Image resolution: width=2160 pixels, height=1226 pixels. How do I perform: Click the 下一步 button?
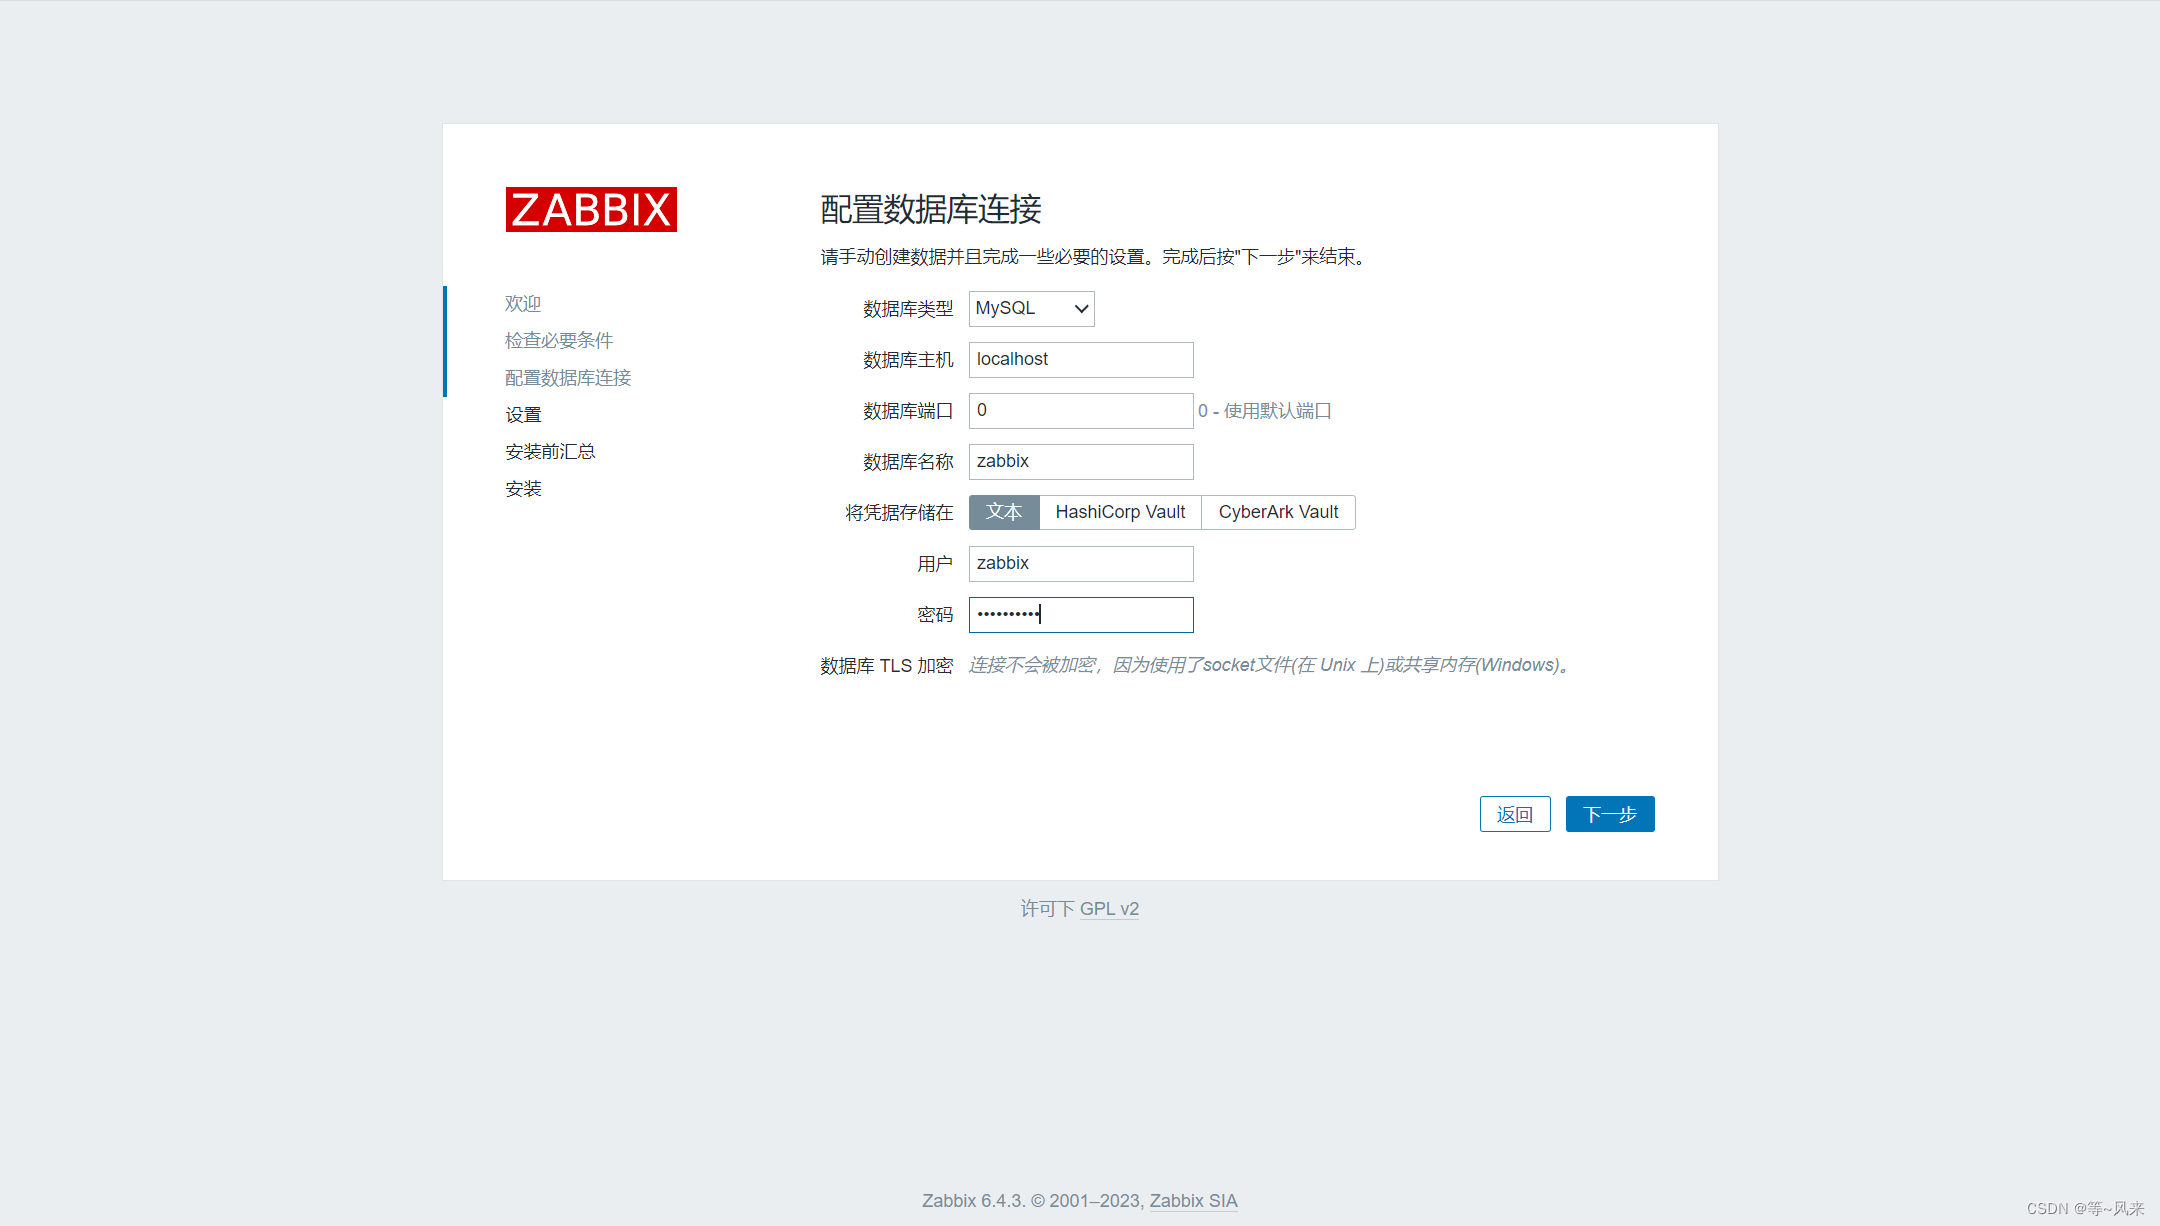point(1609,814)
